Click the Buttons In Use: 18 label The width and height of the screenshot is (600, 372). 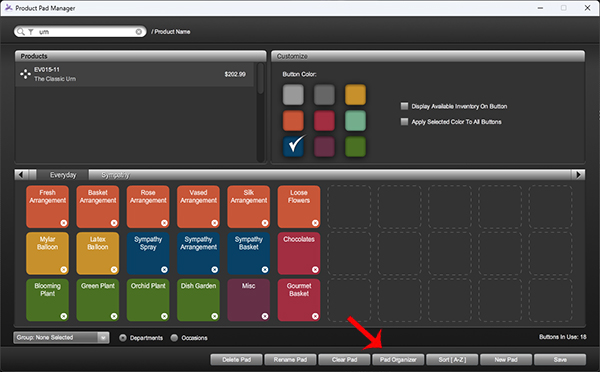562,337
